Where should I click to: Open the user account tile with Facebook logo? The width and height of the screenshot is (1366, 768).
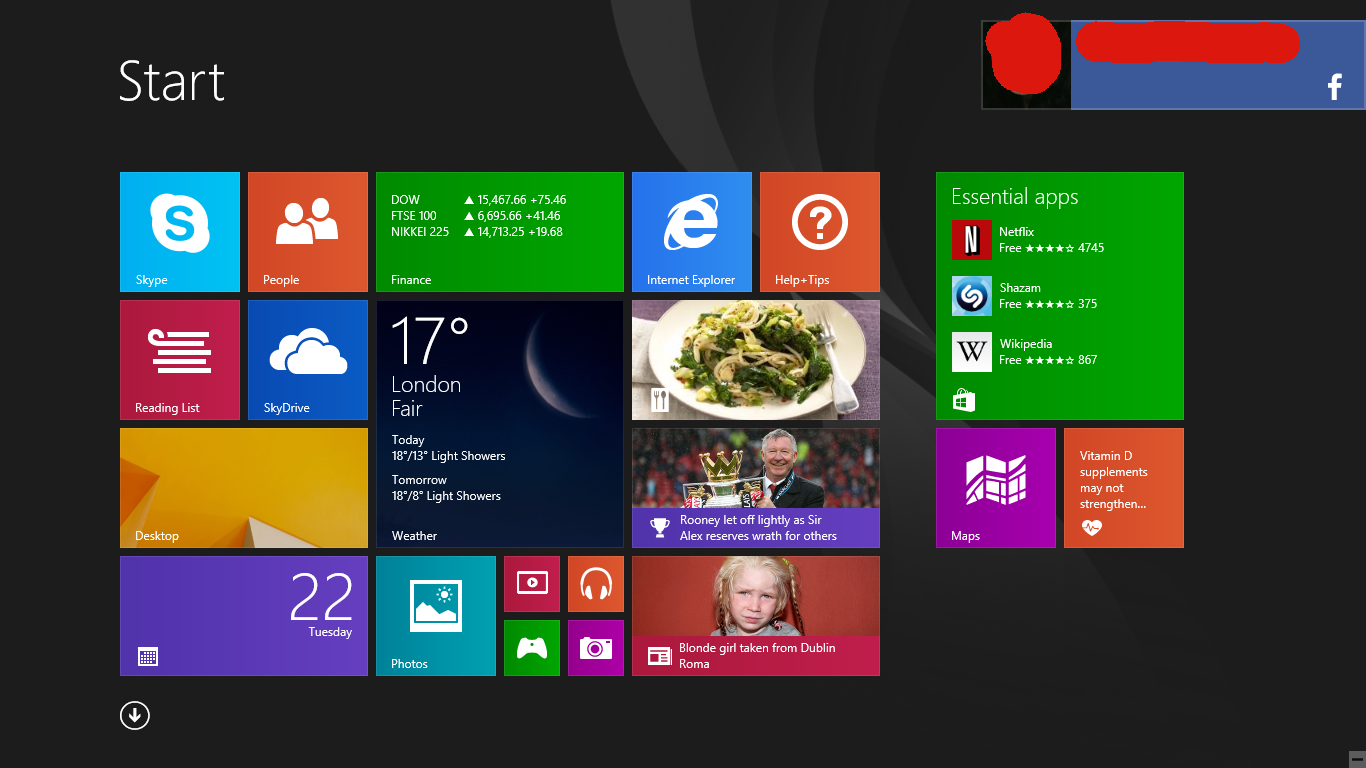click(x=1174, y=64)
